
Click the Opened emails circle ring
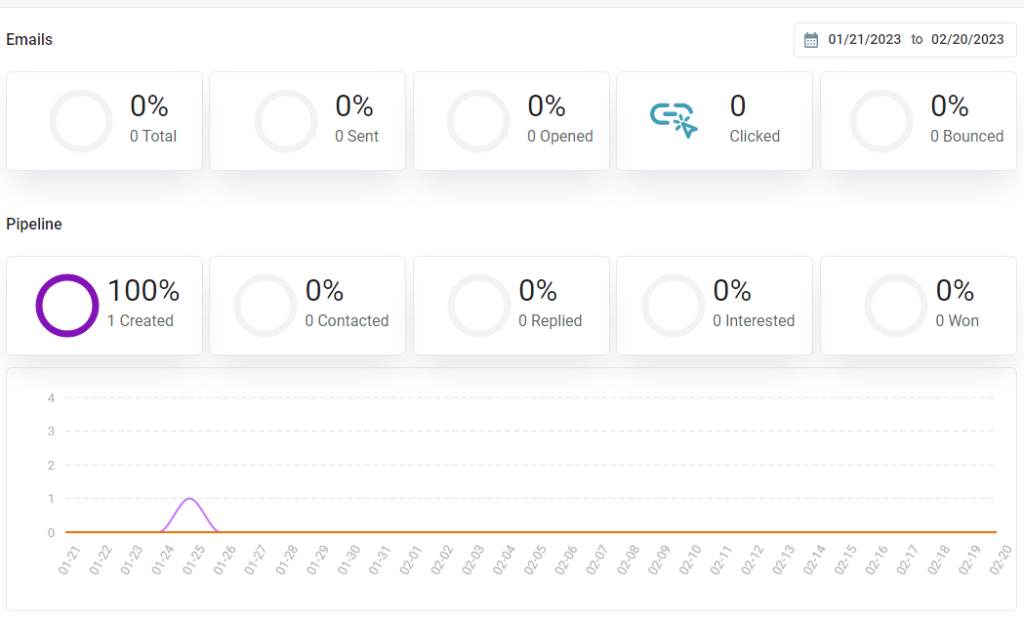point(478,121)
